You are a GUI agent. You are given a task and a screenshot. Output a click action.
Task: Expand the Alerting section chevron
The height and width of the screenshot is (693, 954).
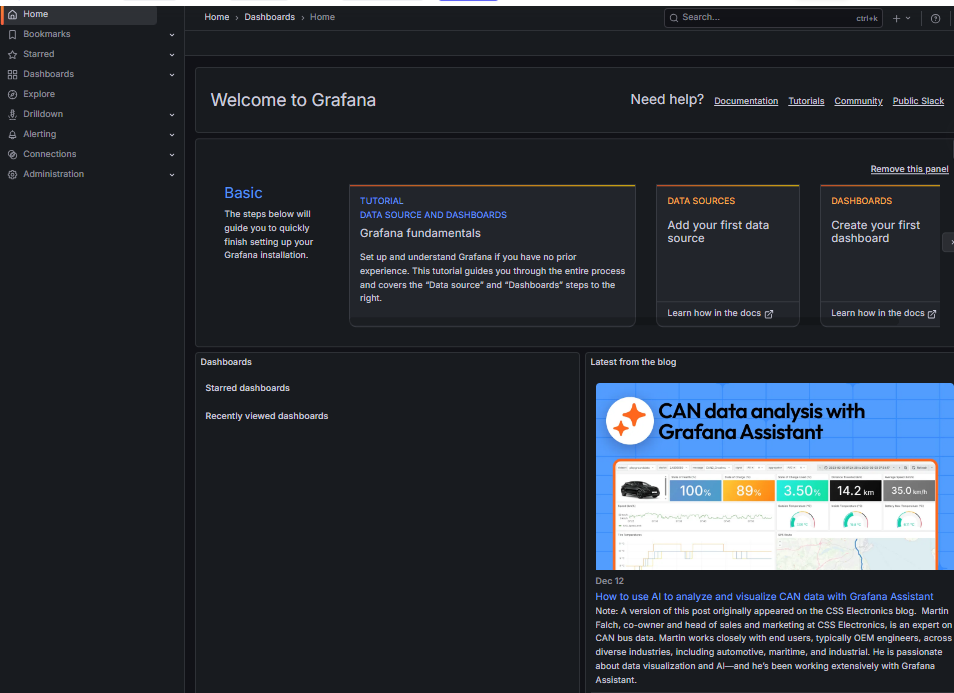pos(172,134)
